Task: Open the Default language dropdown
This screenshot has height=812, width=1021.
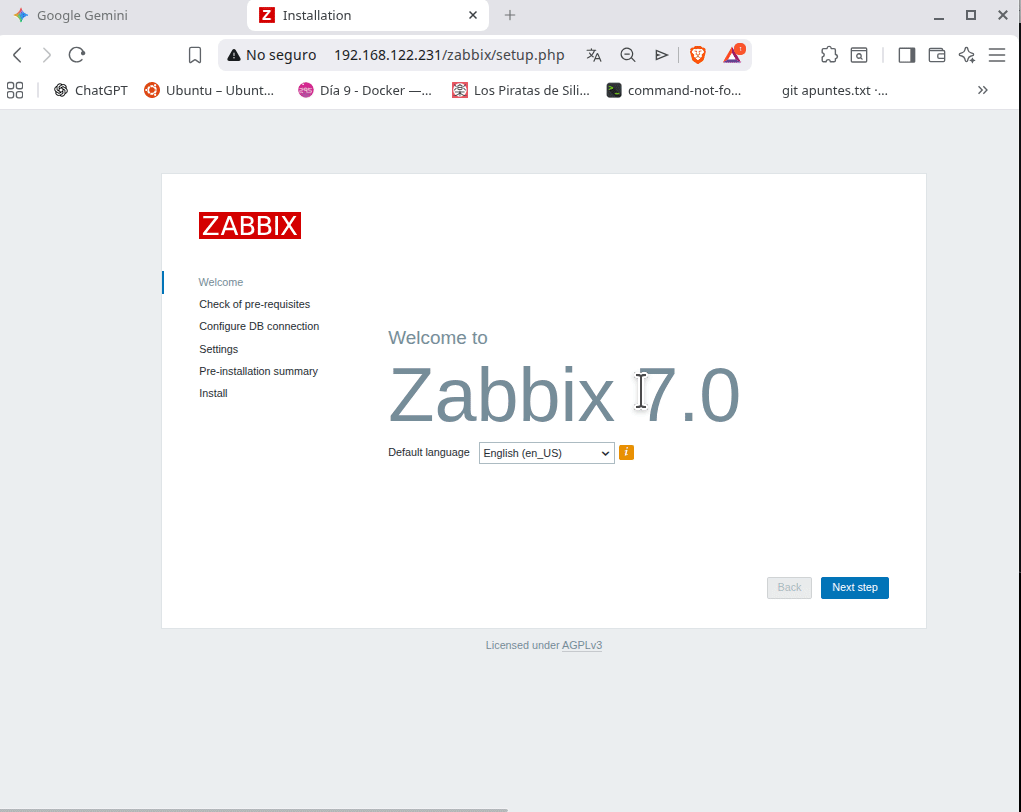Action: (546, 453)
